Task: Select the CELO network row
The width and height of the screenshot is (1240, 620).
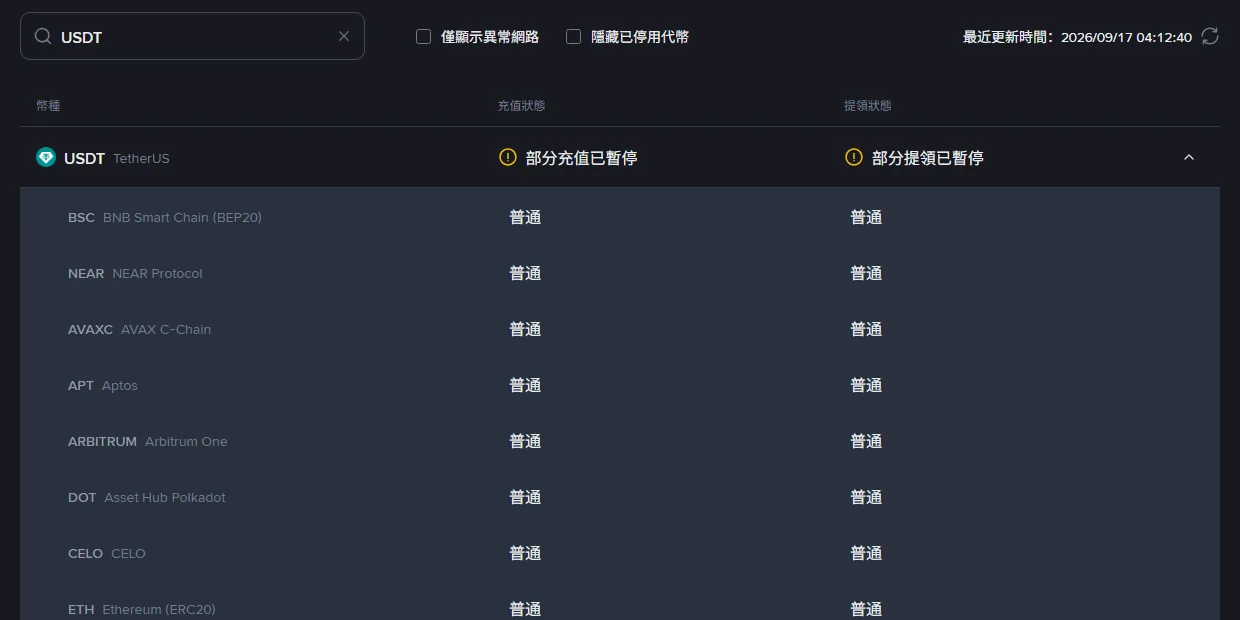Action: coord(620,553)
